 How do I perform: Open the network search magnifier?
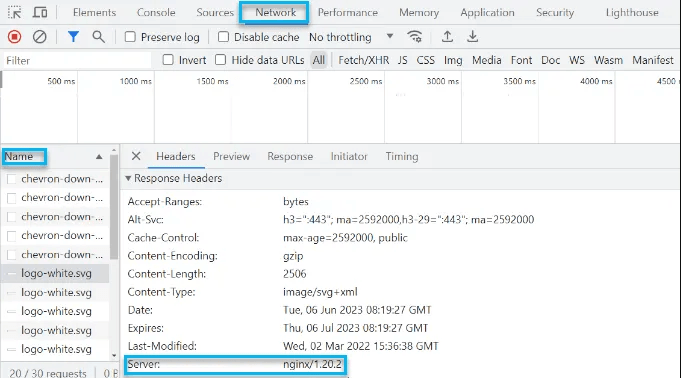pyautogui.click(x=99, y=37)
